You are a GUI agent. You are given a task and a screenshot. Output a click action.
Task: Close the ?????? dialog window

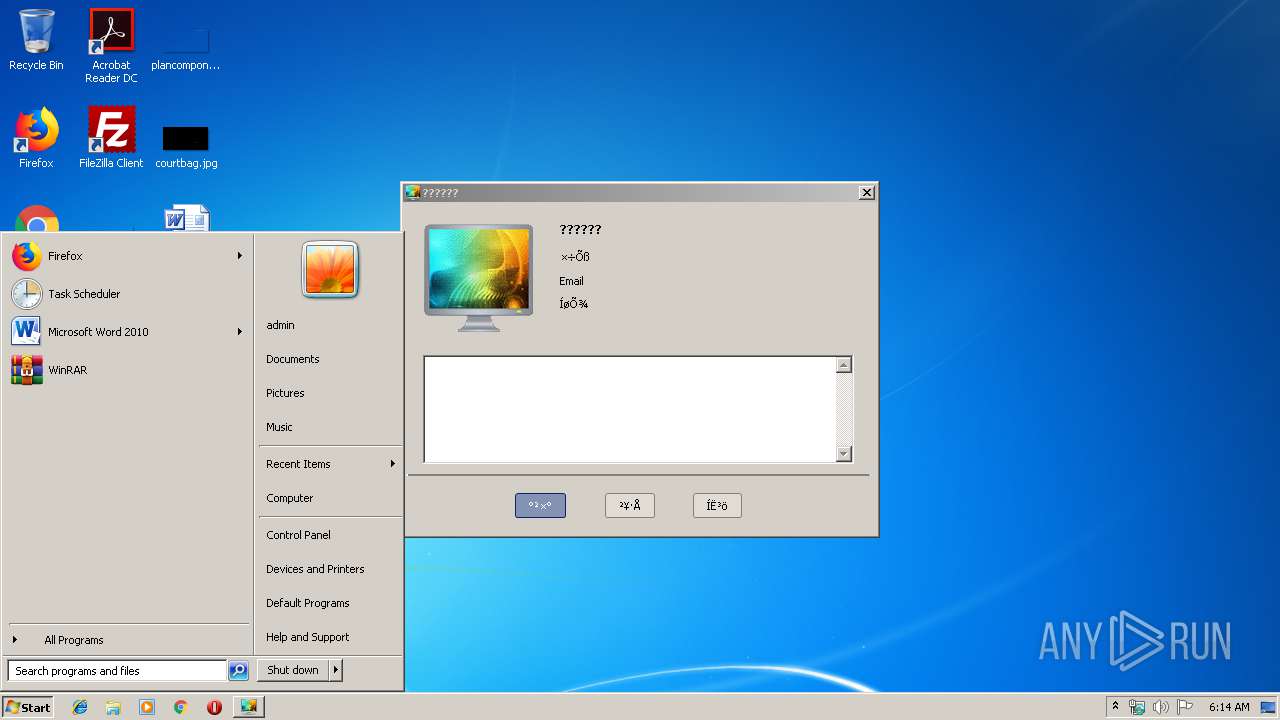tap(867, 192)
